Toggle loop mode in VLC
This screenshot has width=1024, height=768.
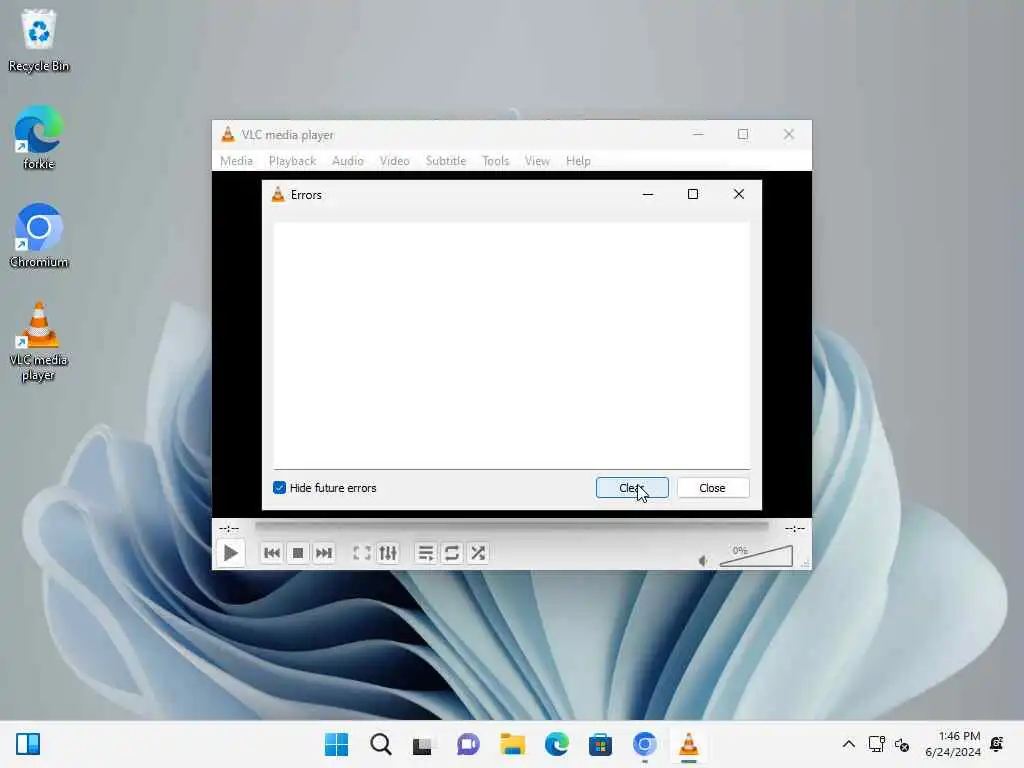(x=451, y=553)
